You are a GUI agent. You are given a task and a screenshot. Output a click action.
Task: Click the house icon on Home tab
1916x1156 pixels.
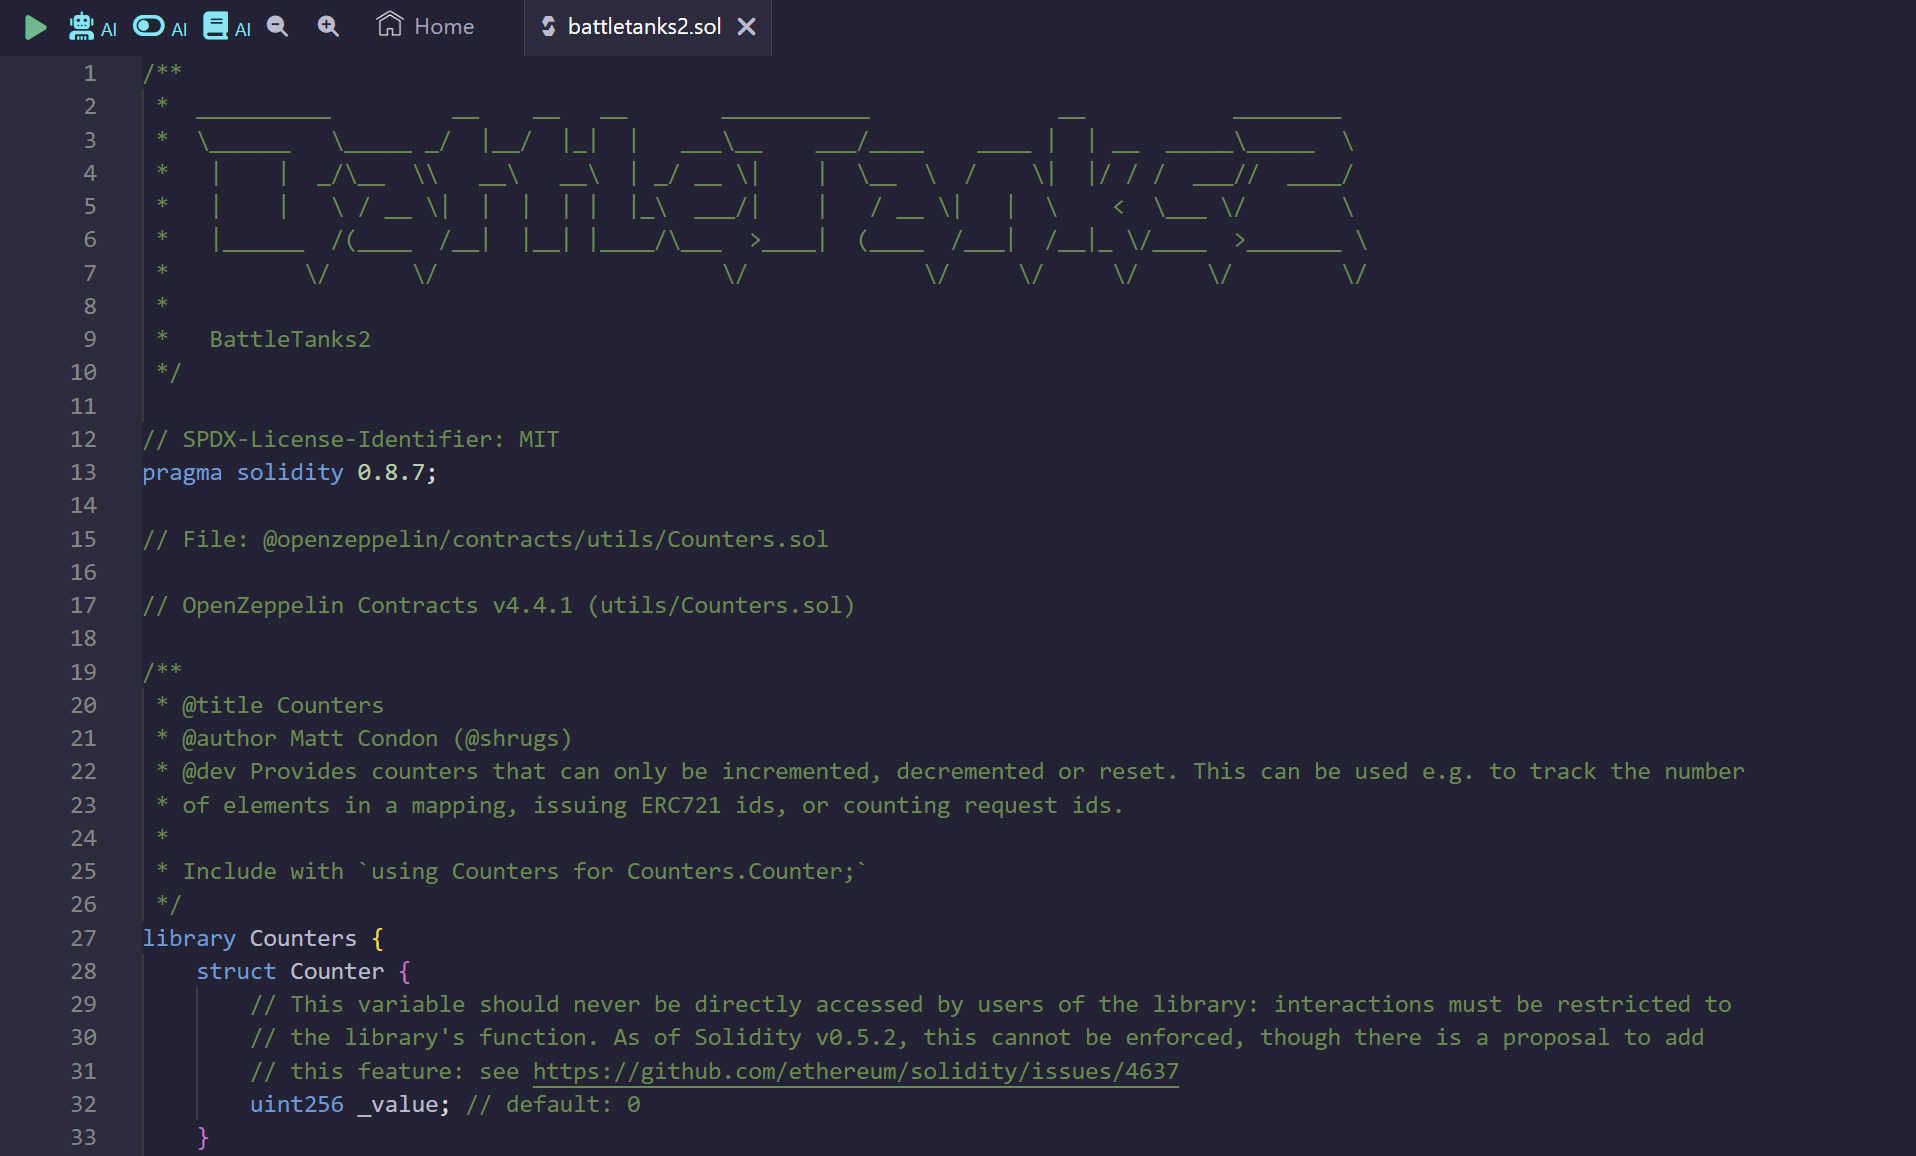(389, 25)
